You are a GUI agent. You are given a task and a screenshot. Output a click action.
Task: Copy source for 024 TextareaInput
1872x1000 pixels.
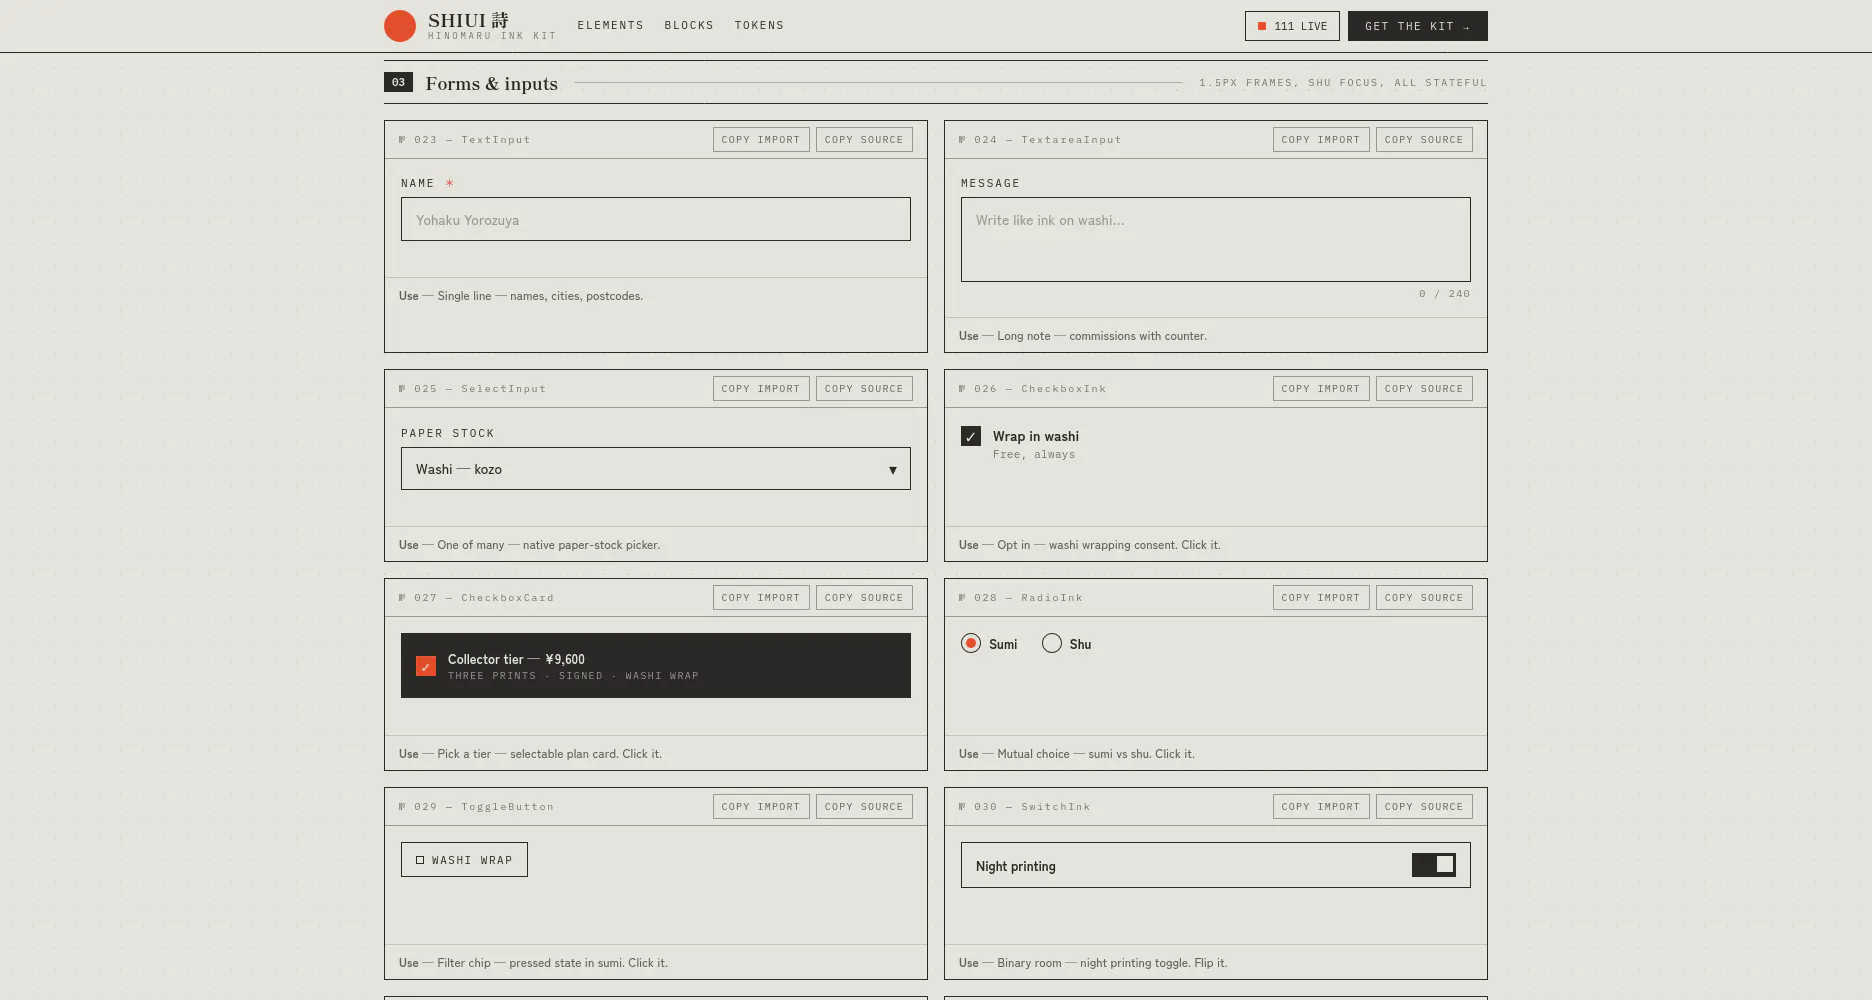pos(1424,140)
